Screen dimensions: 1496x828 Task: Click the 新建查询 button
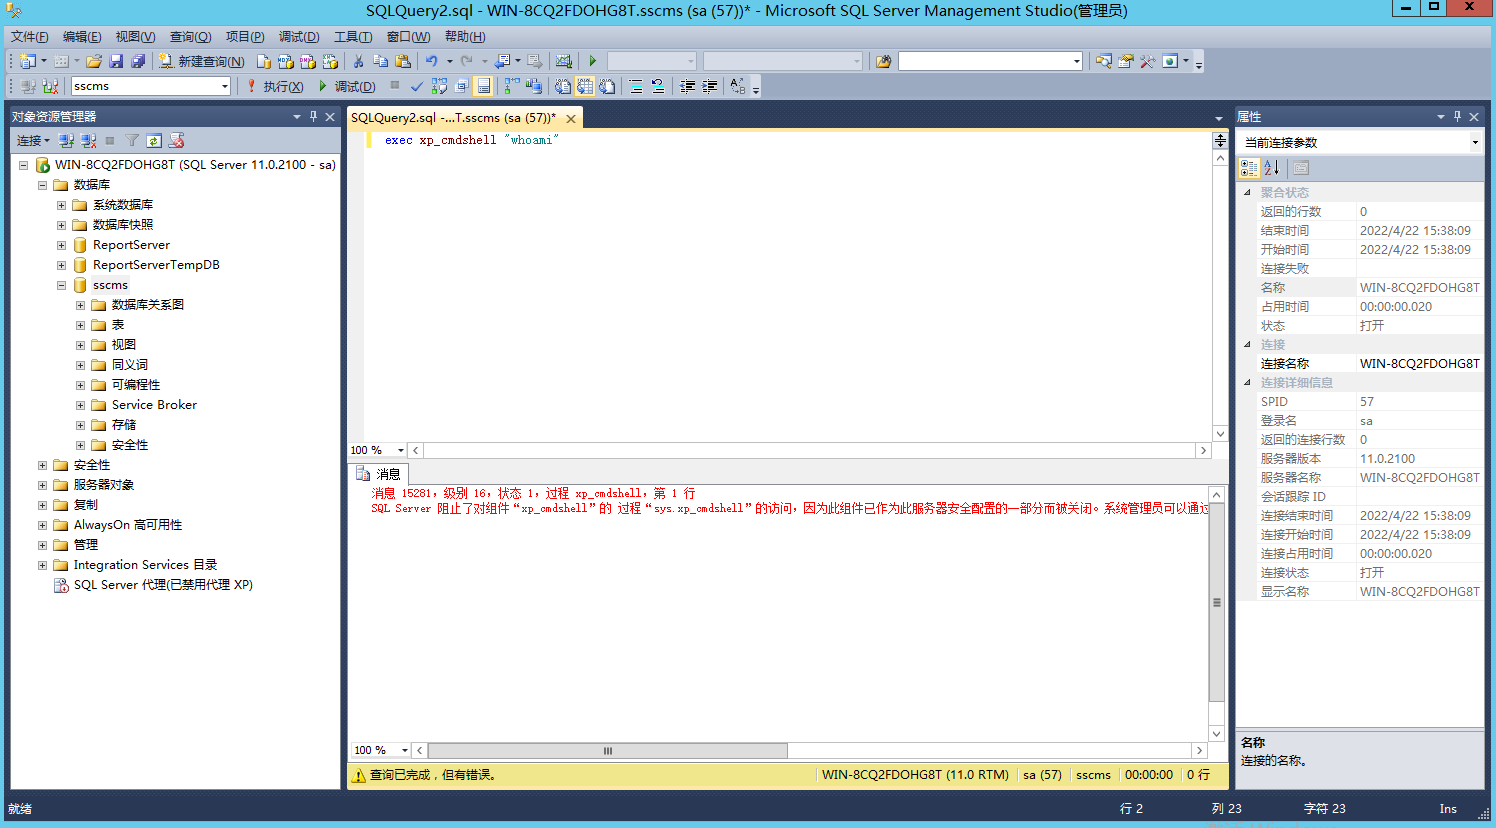coord(201,61)
